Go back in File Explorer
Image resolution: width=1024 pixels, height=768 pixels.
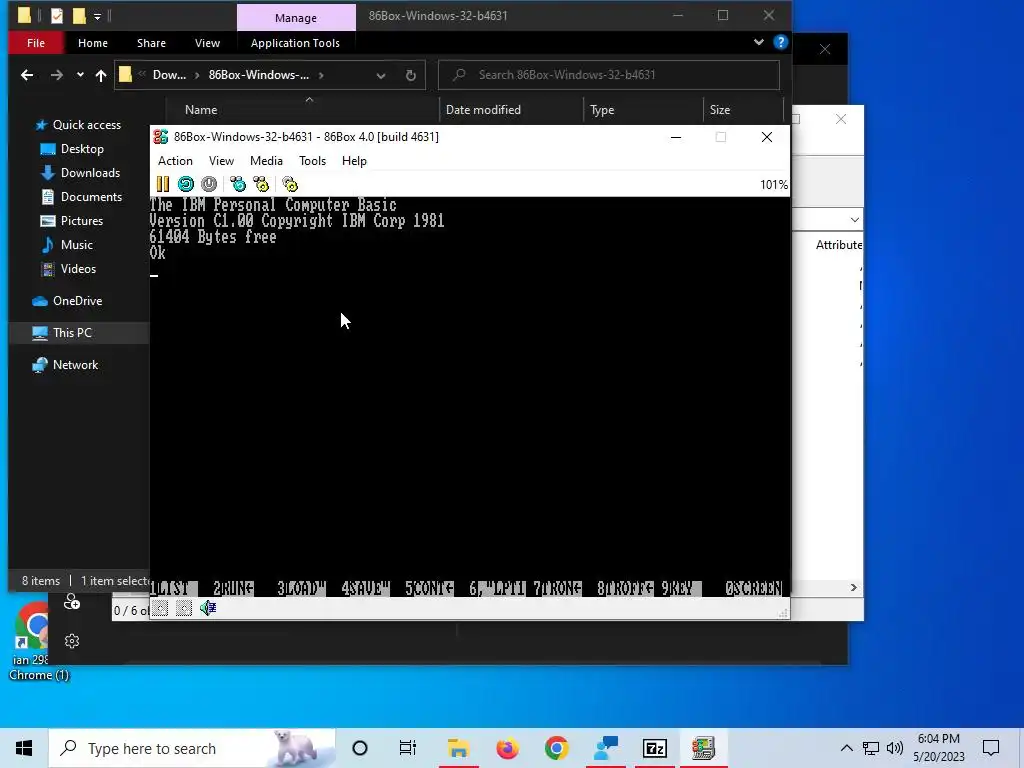tap(27, 75)
